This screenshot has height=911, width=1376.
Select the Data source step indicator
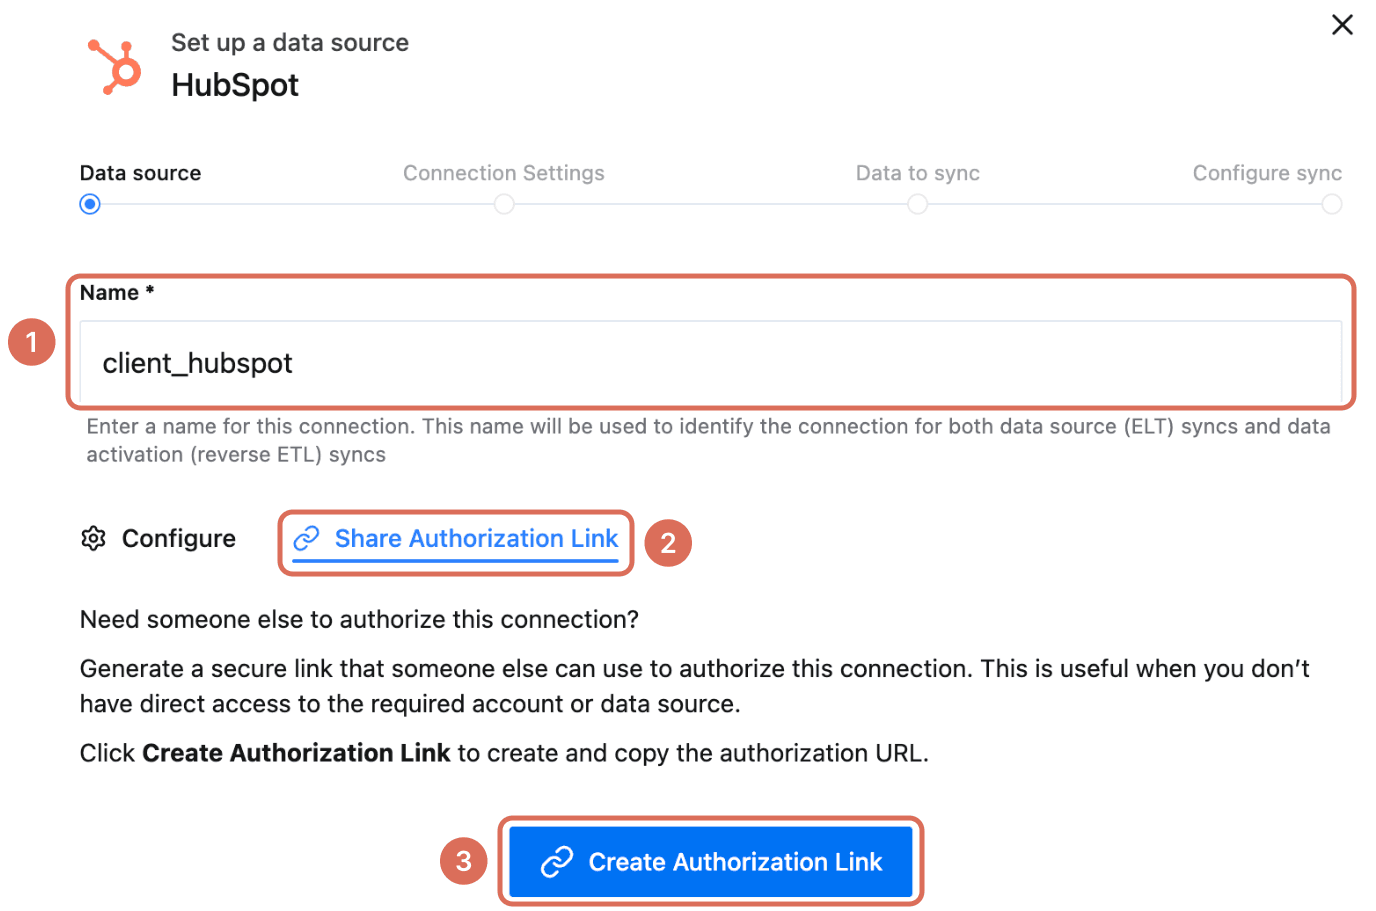(x=90, y=204)
